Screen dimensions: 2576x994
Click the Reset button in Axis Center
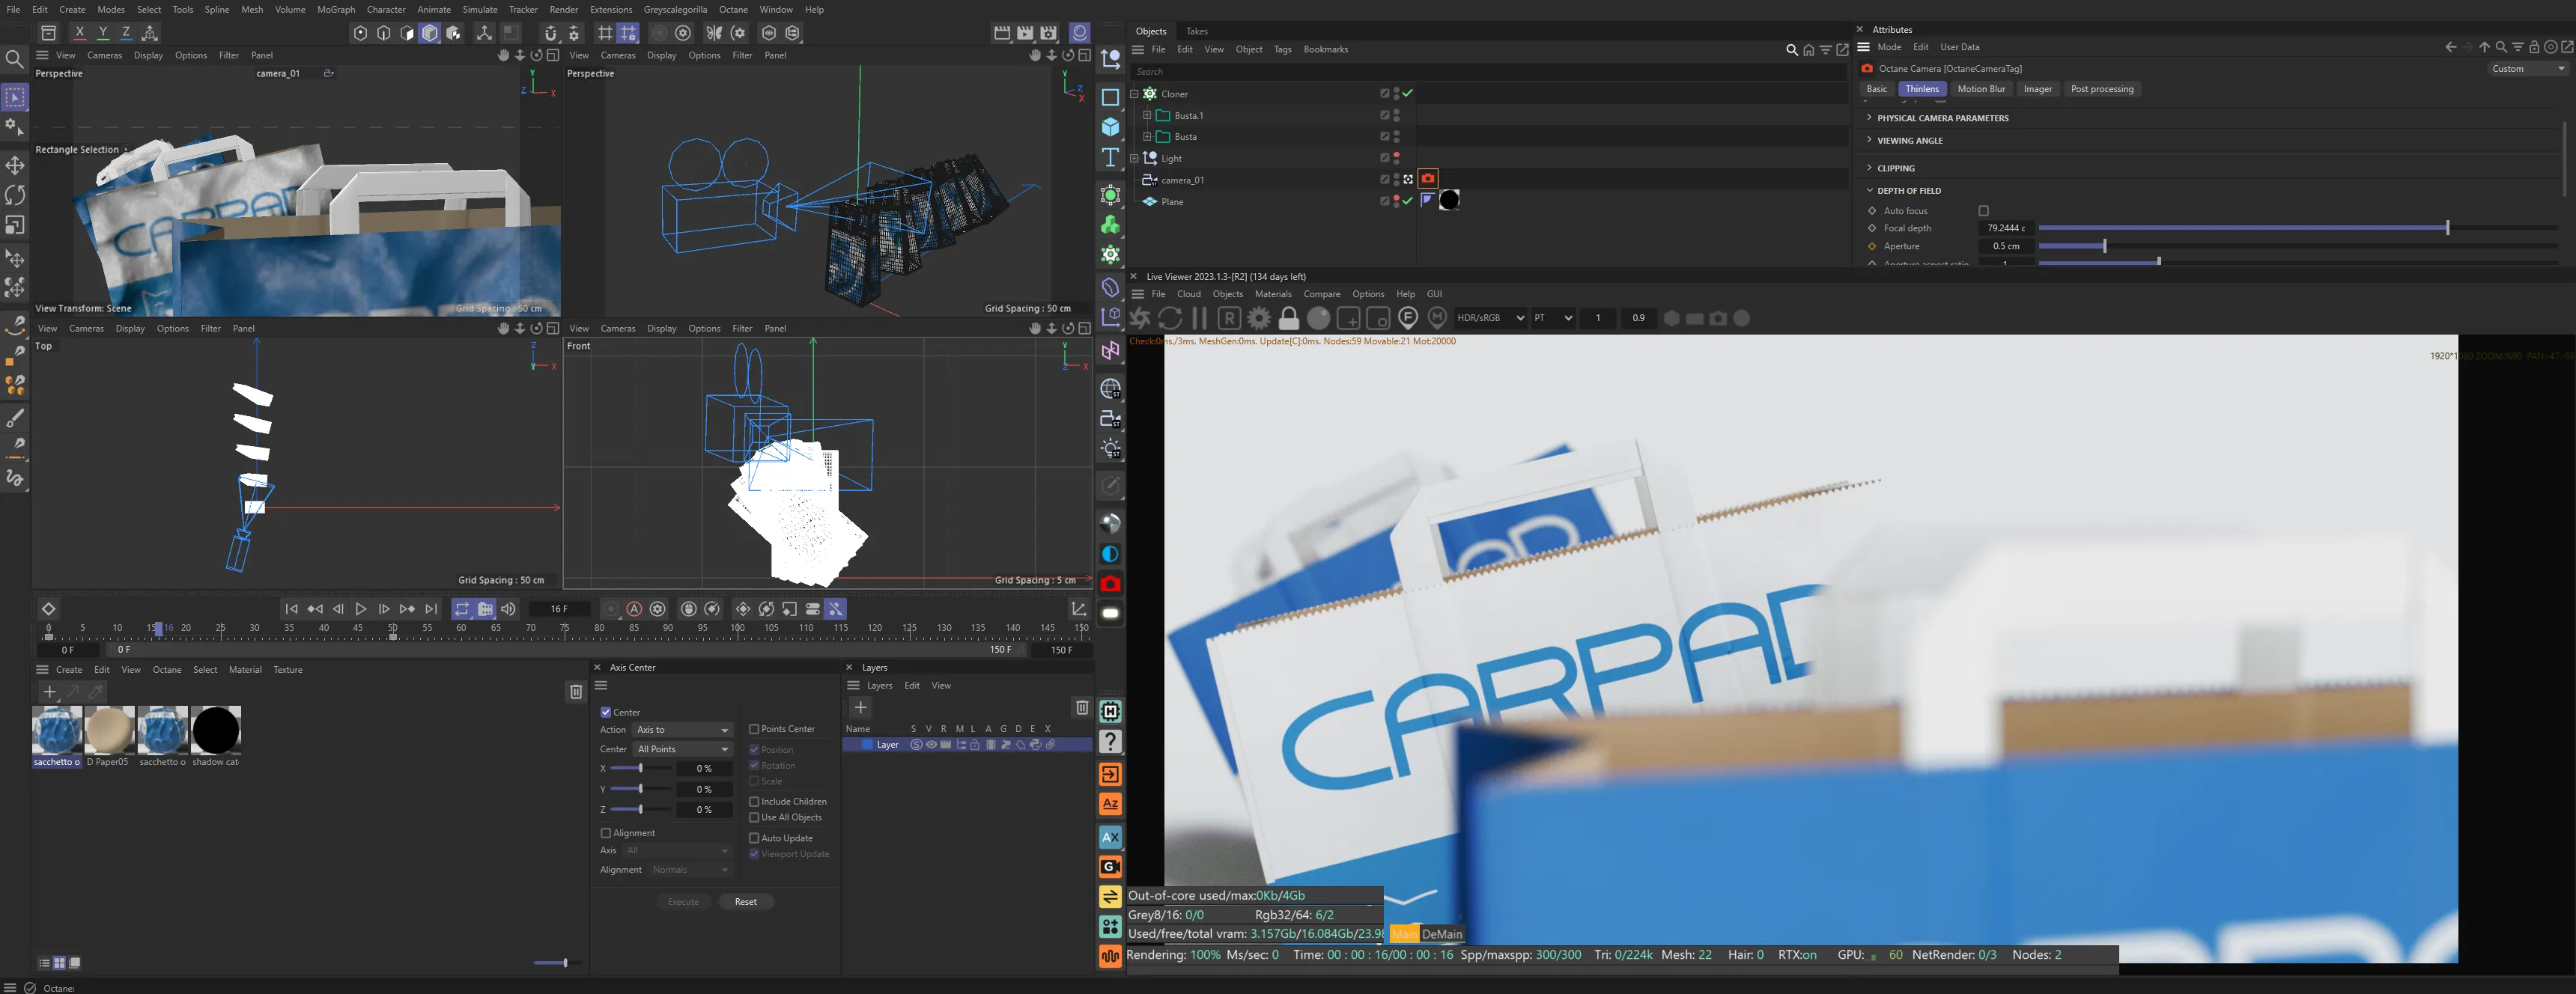pyautogui.click(x=745, y=902)
